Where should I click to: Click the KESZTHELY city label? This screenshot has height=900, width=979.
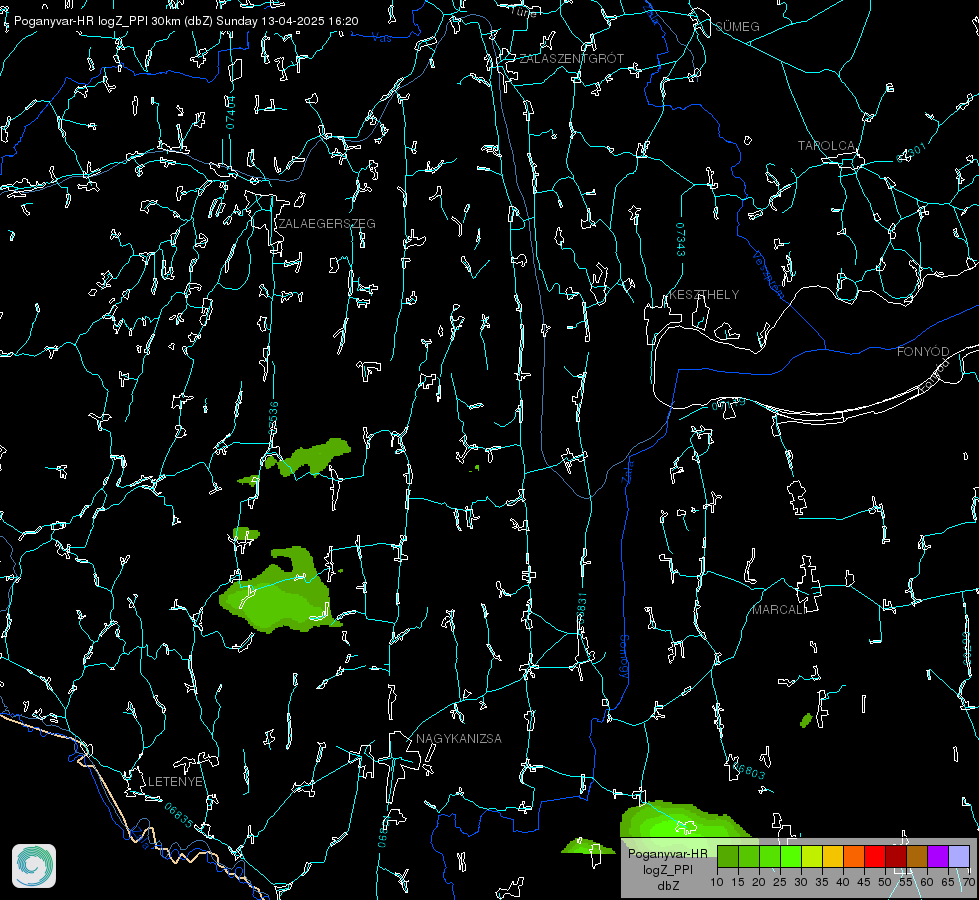pyautogui.click(x=704, y=295)
